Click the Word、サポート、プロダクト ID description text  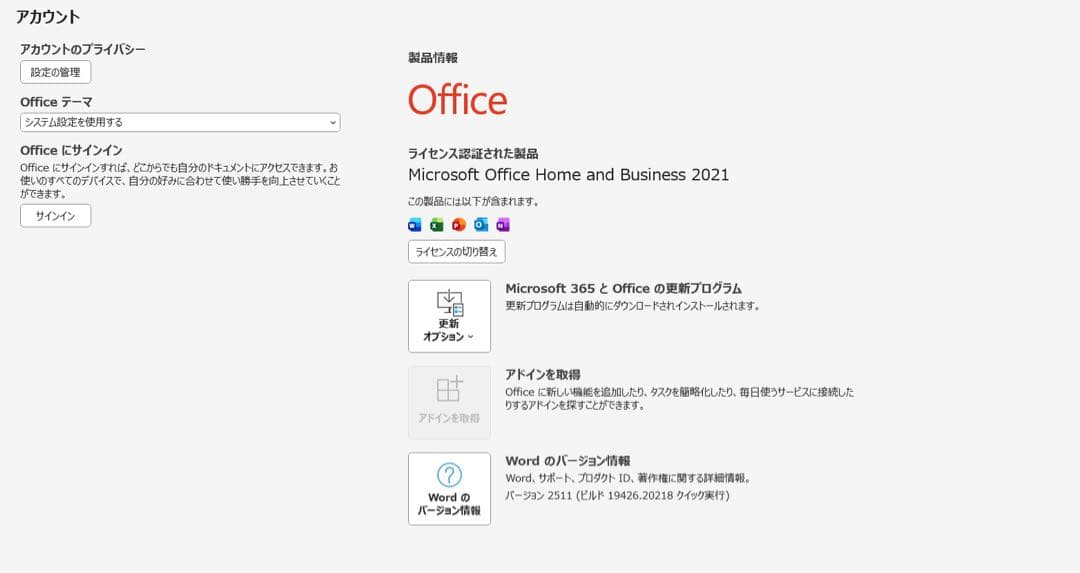(628, 478)
